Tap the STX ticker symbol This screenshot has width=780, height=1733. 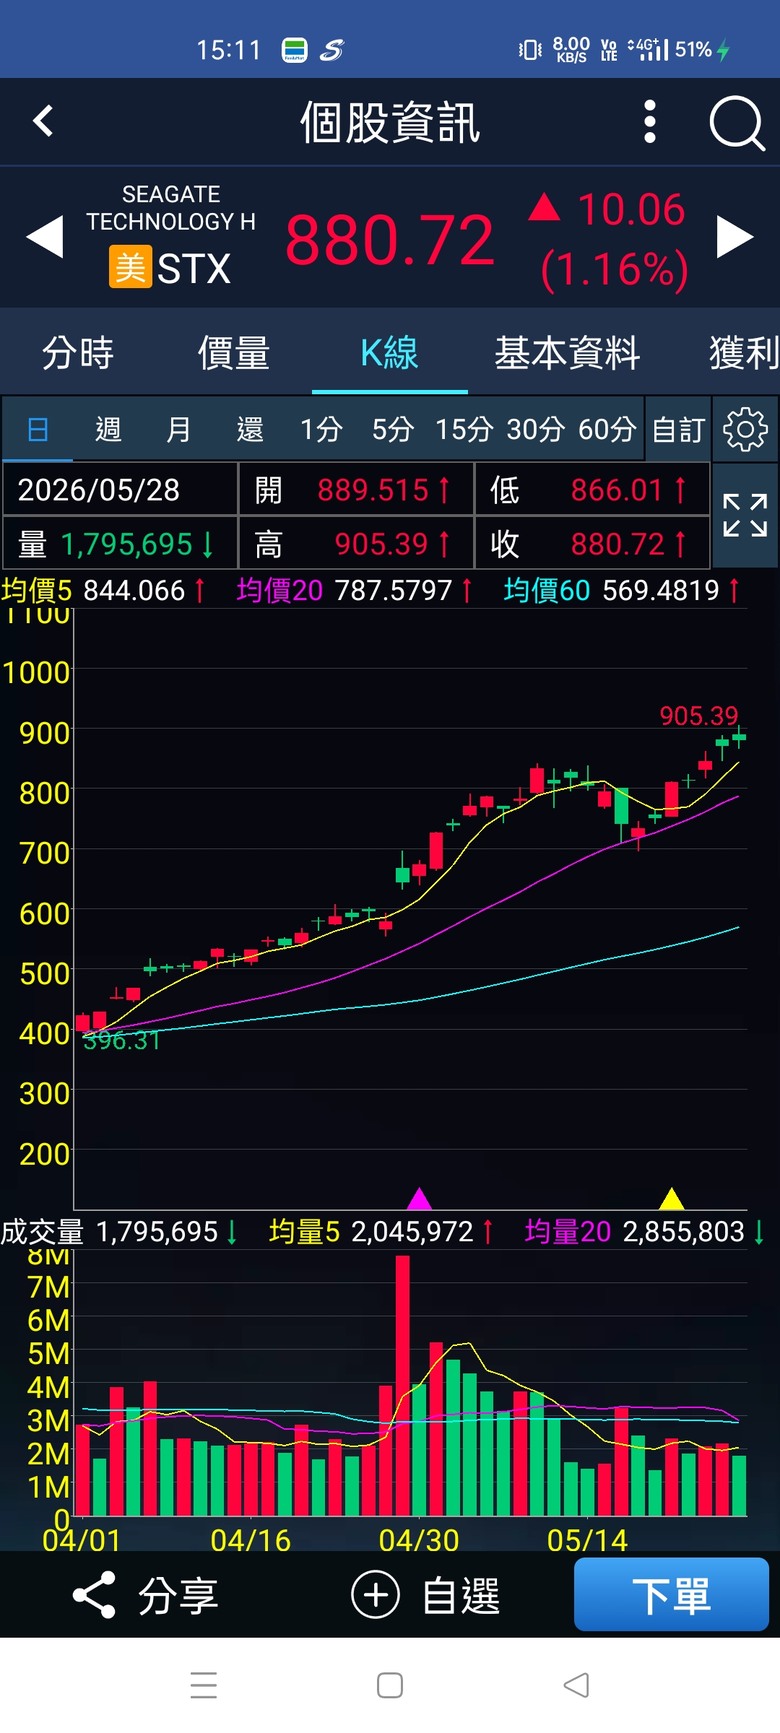[x=194, y=268]
